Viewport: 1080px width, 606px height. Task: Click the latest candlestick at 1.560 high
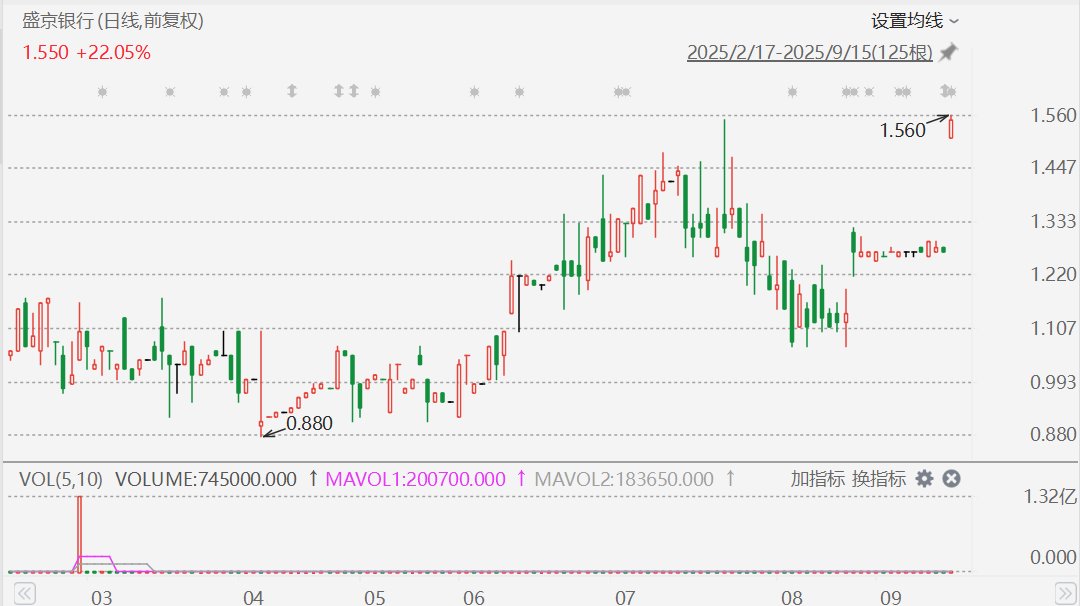click(x=951, y=128)
